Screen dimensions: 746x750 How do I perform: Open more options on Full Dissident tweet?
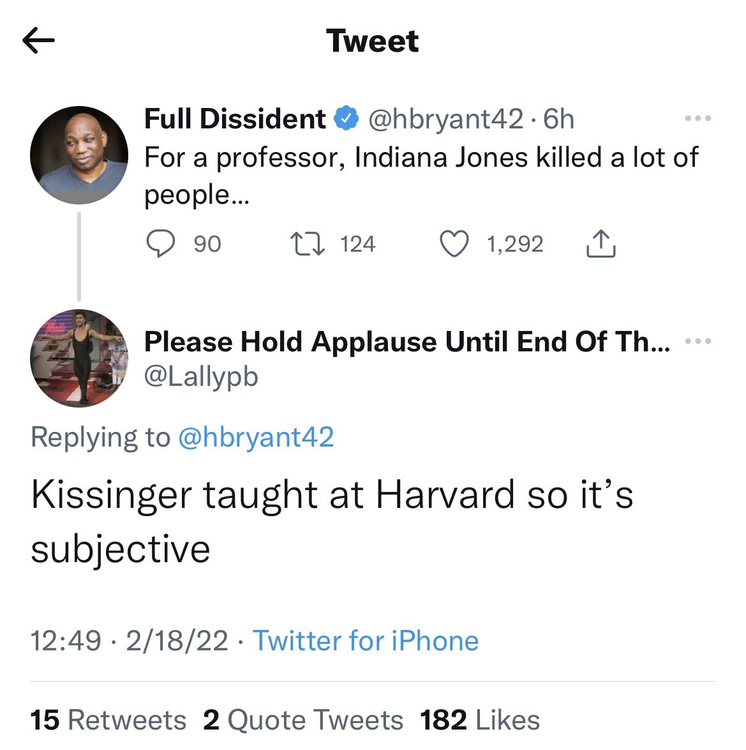coord(697,119)
